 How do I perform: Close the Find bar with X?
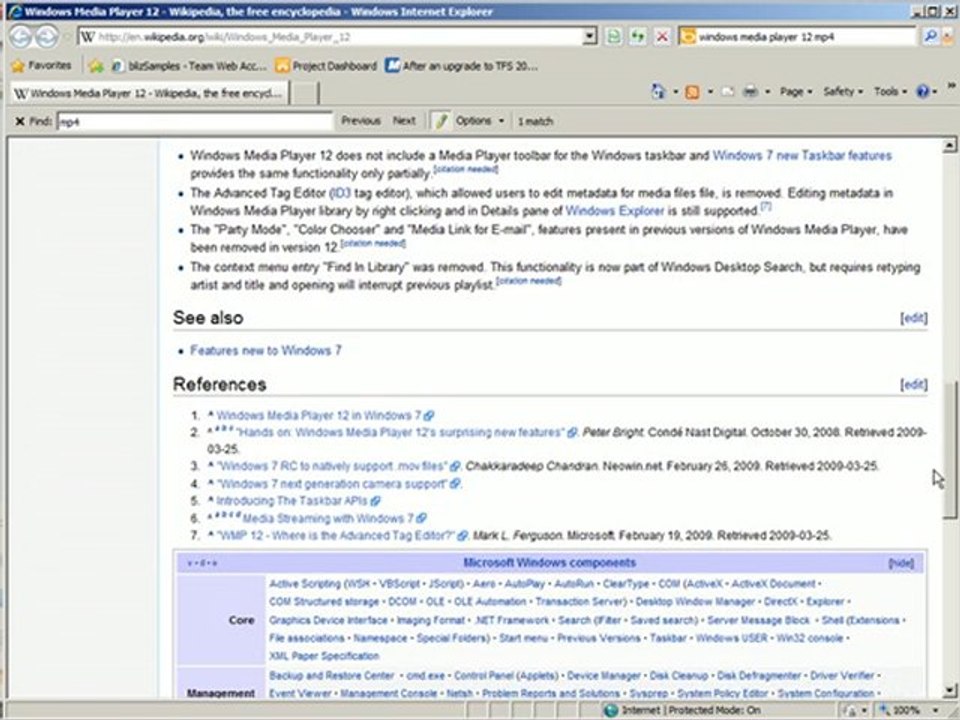click(20, 121)
